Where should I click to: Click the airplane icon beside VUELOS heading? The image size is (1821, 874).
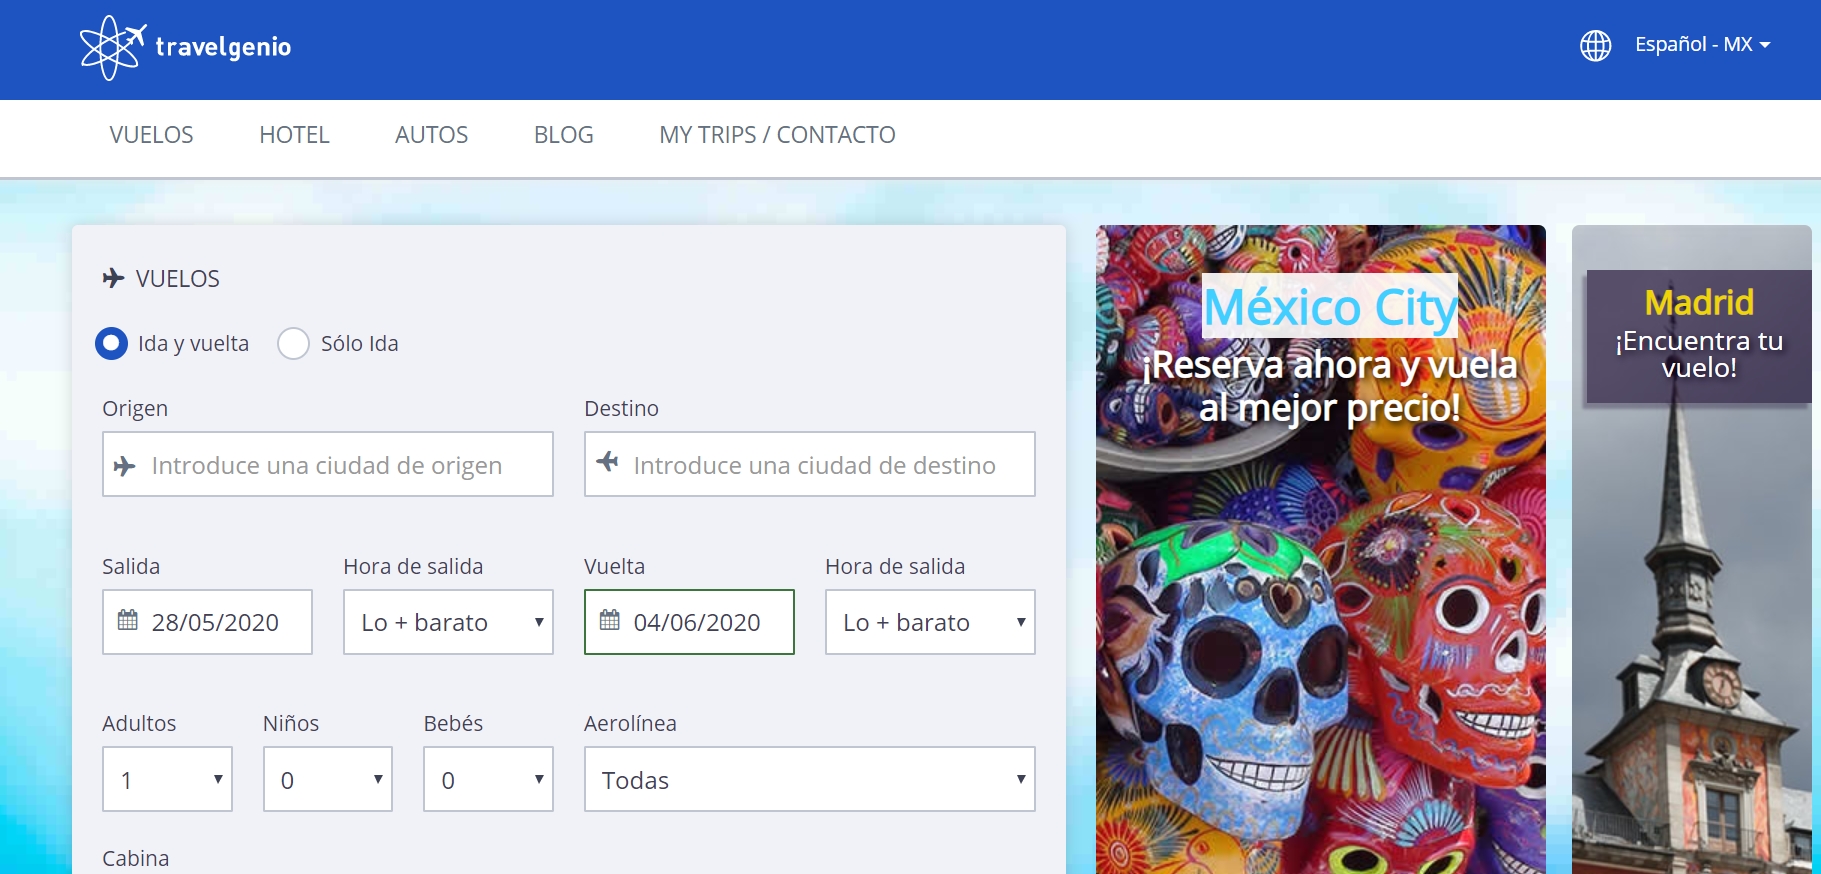click(113, 278)
